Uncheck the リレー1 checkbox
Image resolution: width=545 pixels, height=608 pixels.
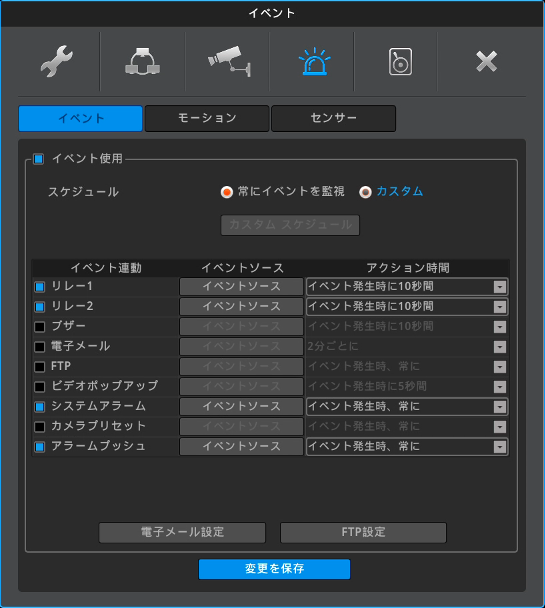[40, 287]
